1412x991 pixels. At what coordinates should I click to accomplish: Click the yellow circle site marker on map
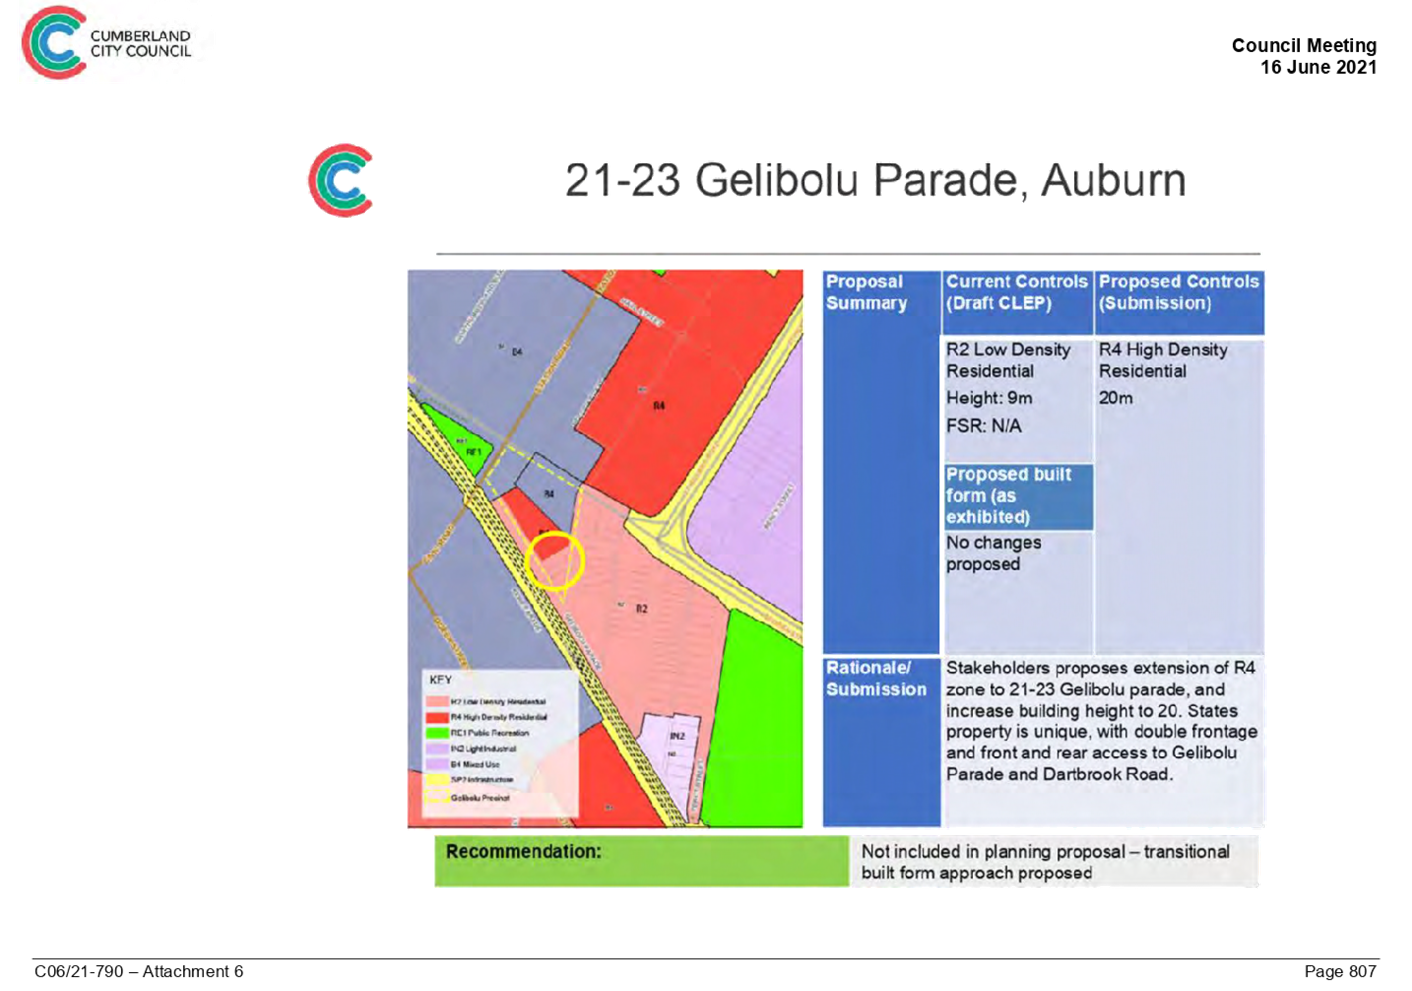tap(554, 561)
